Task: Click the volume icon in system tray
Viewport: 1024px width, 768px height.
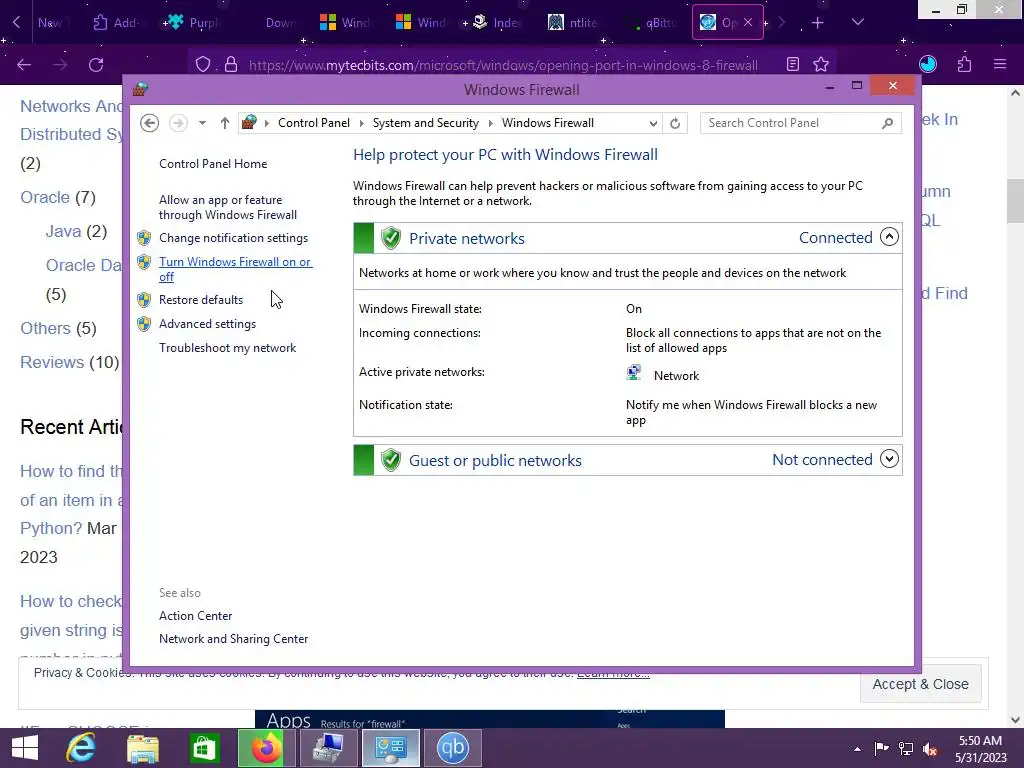Action: (x=930, y=748)
